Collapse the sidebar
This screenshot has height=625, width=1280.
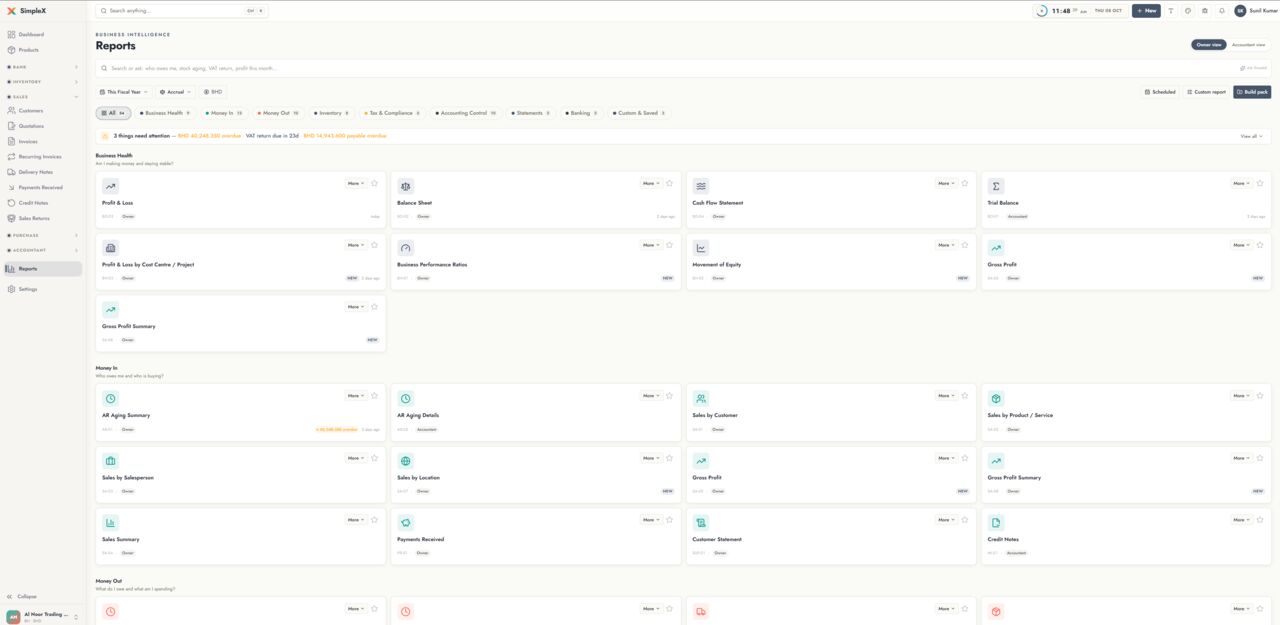(22, 597)
